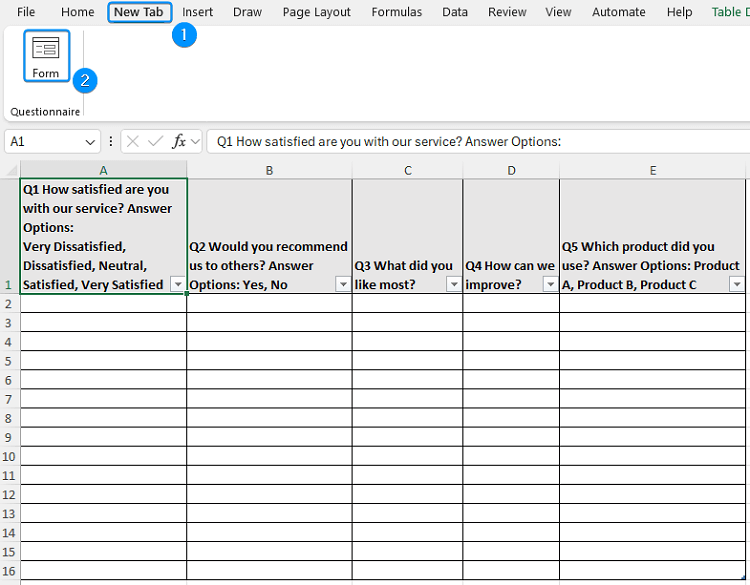Select column B header

[x=269, y=170]
